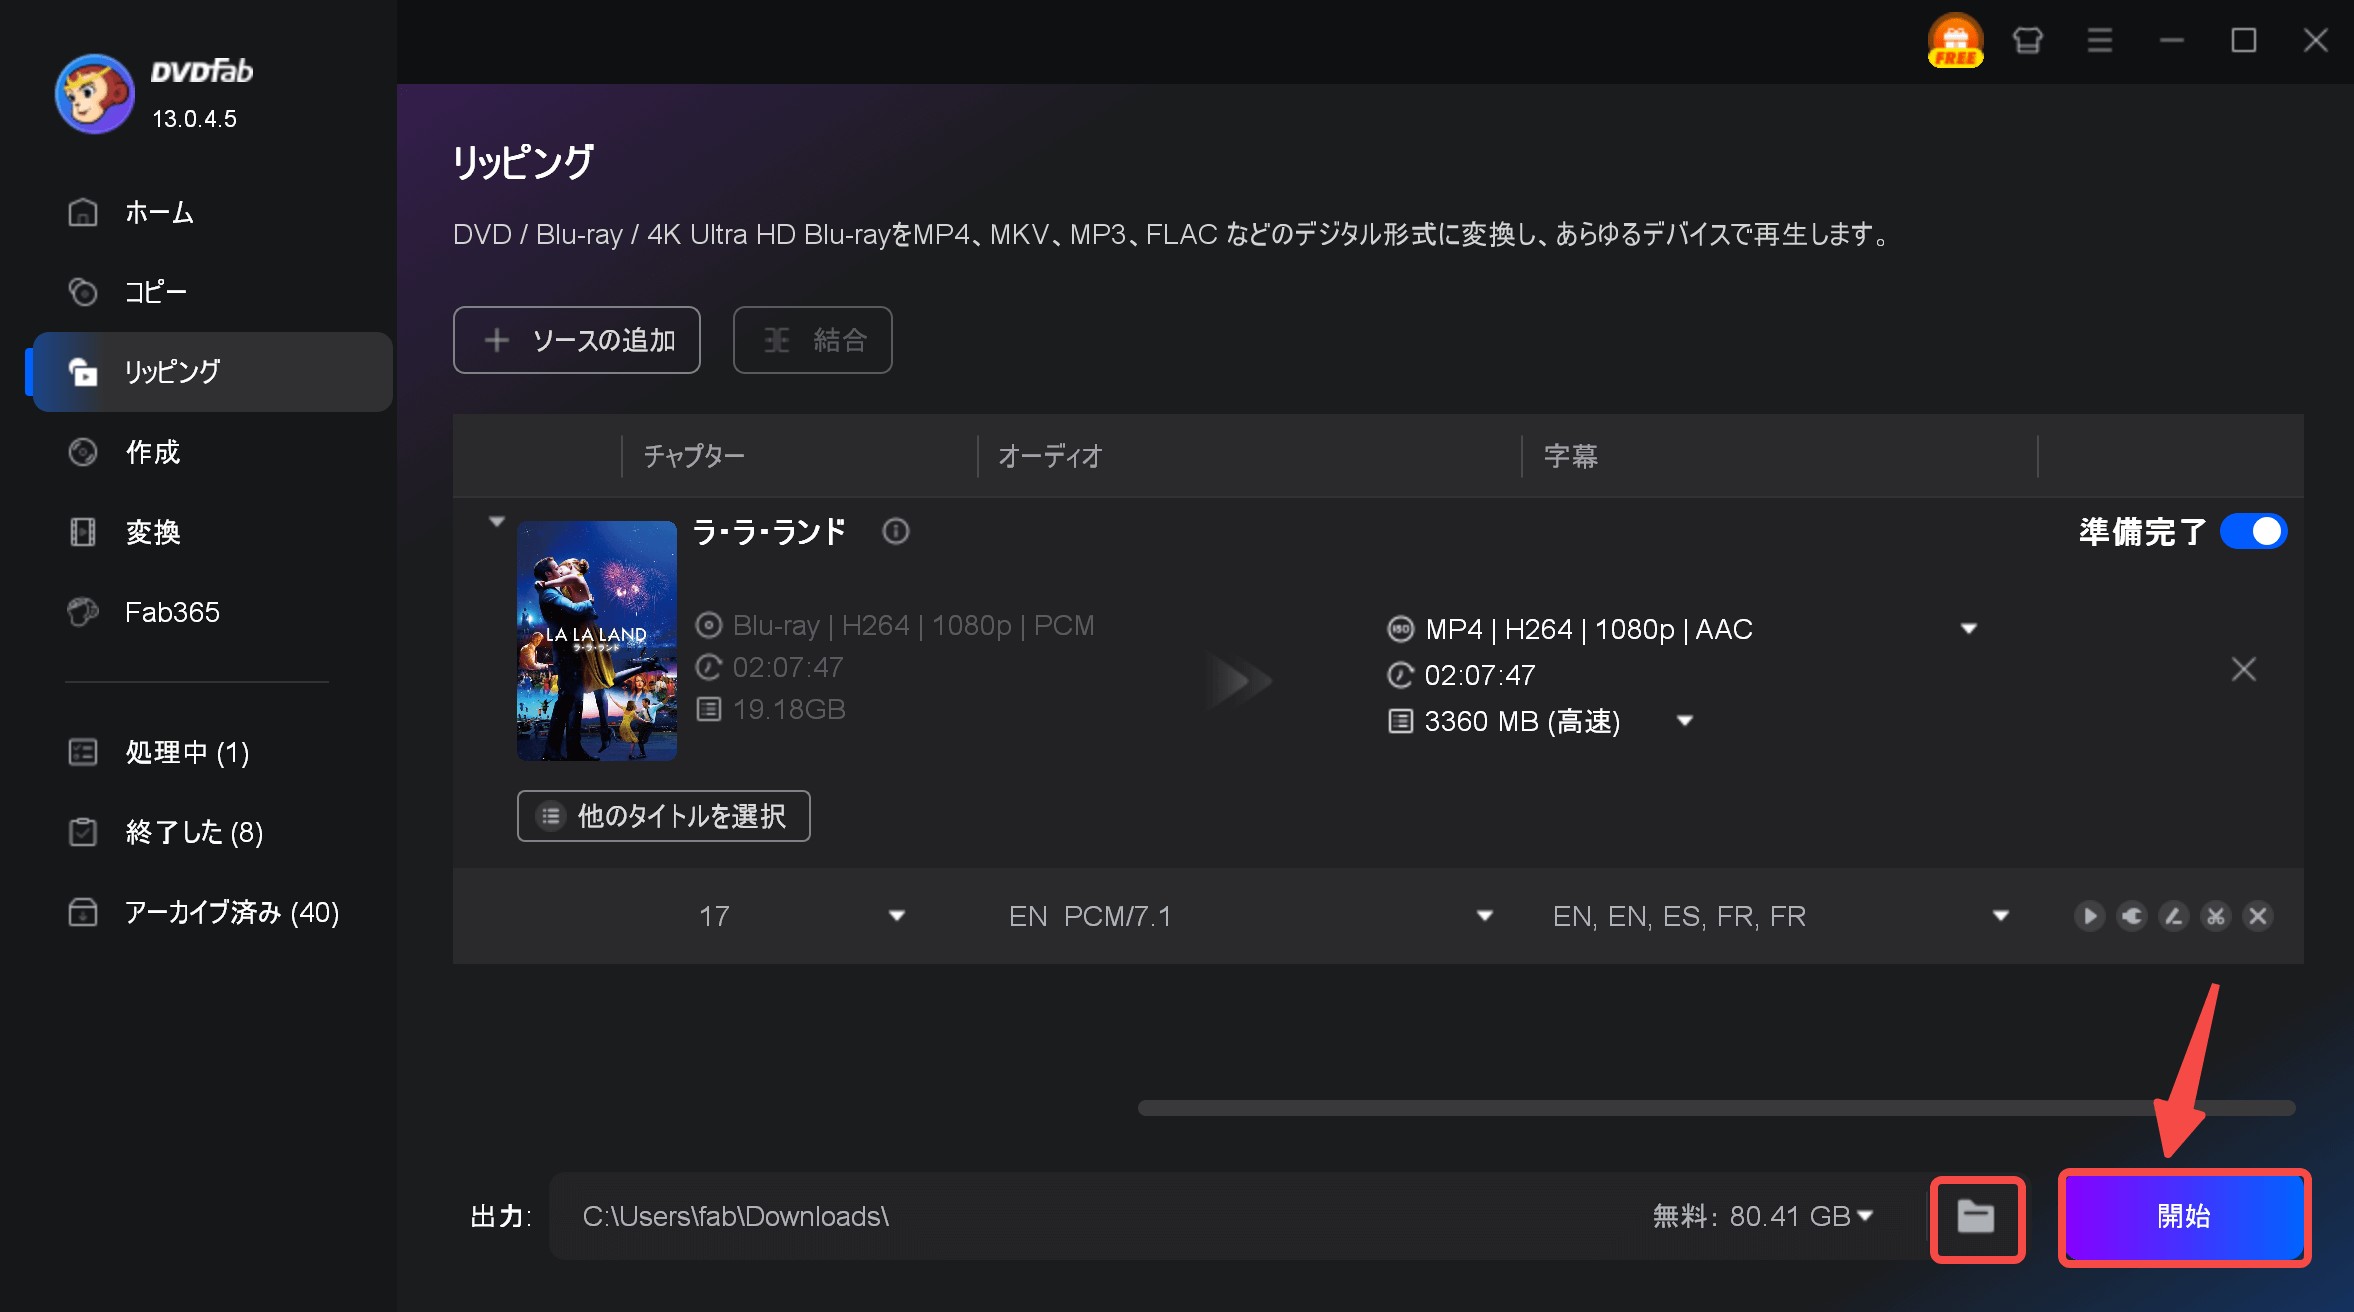View アーカイブ済み (40) archived tasks
This screenshot has width=2354, height=1312.
click(212, 912)
